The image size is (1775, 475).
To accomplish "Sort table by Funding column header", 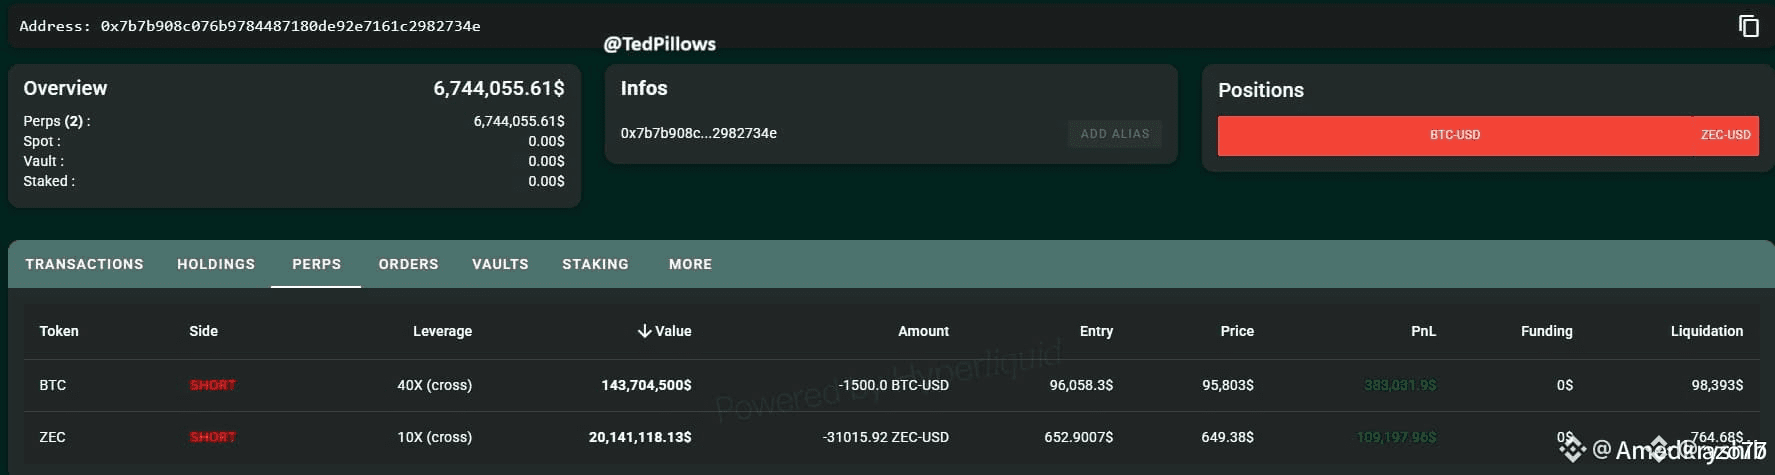I will click(x=1546, y=331).
